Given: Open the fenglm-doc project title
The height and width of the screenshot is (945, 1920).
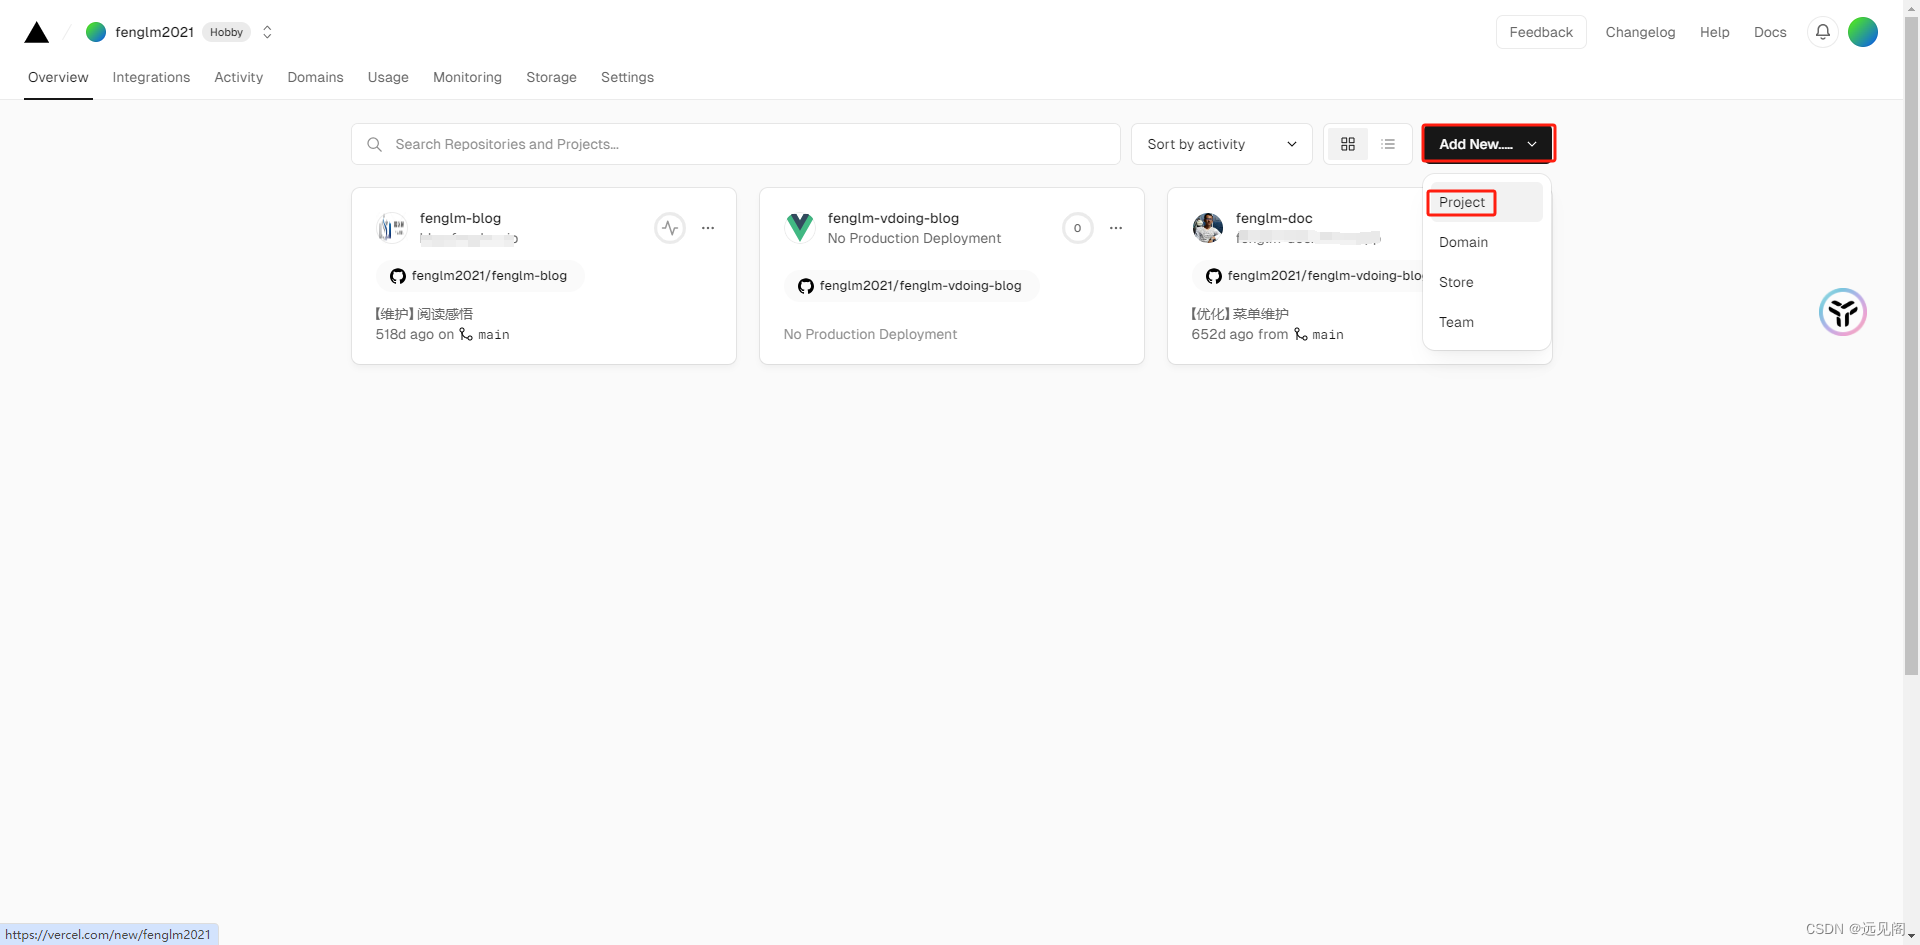Looking at the screenshot, I should pyautogui.click(x=1274, y=218).
